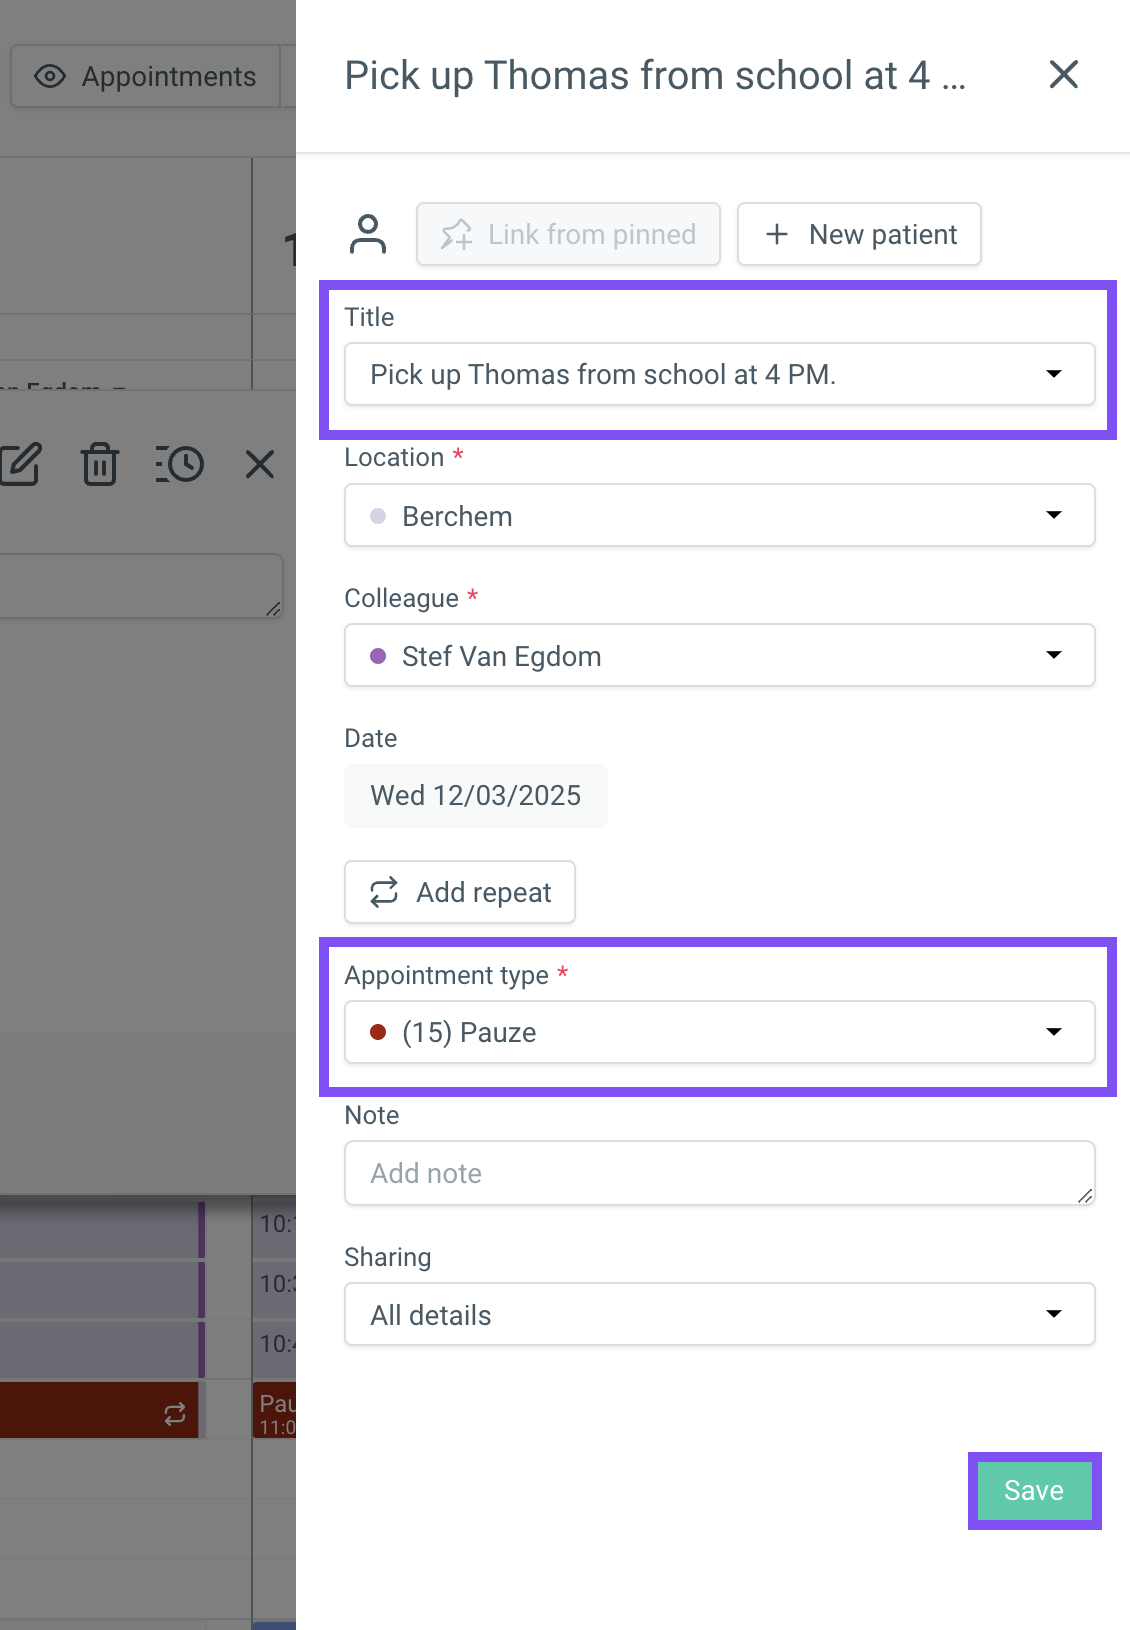Save the appointment changes
Viewport: 1130px width, 1630px height.
(x=1034, y=1491)
